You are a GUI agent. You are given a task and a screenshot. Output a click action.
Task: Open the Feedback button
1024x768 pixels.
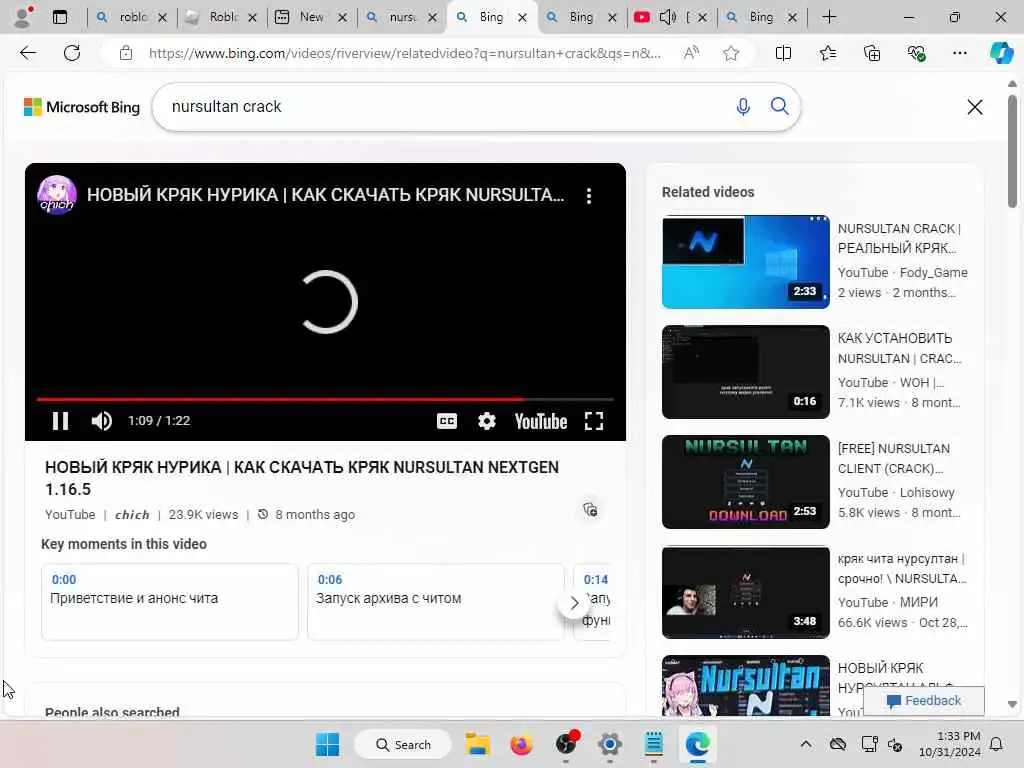(923, 701)
